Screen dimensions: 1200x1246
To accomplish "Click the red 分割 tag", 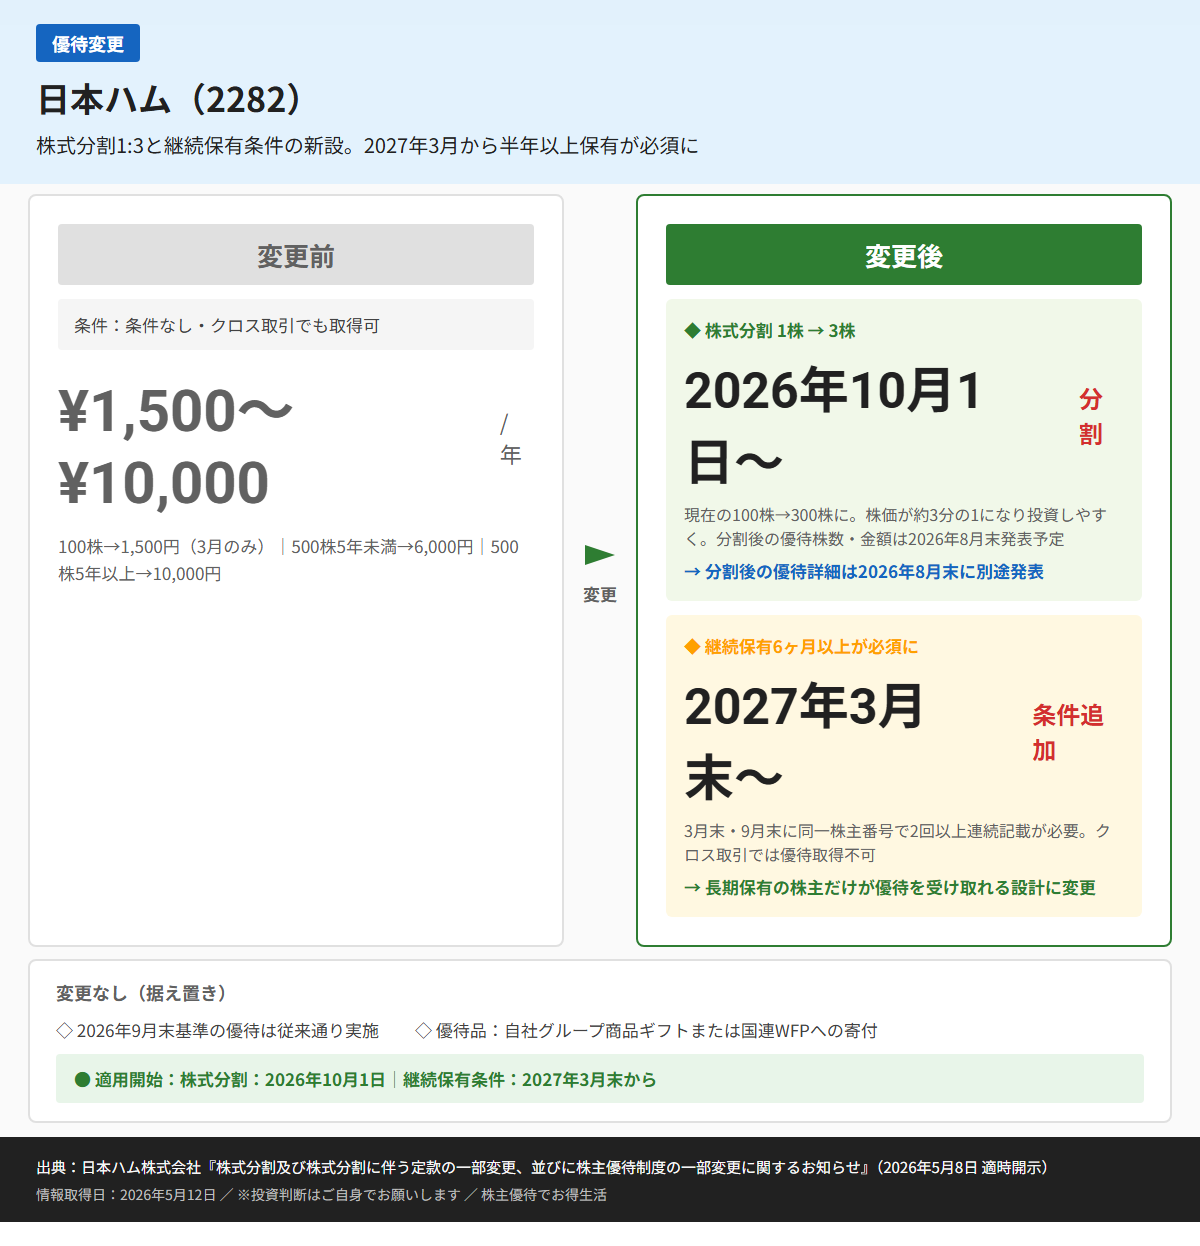I will tap(1091, 416).
